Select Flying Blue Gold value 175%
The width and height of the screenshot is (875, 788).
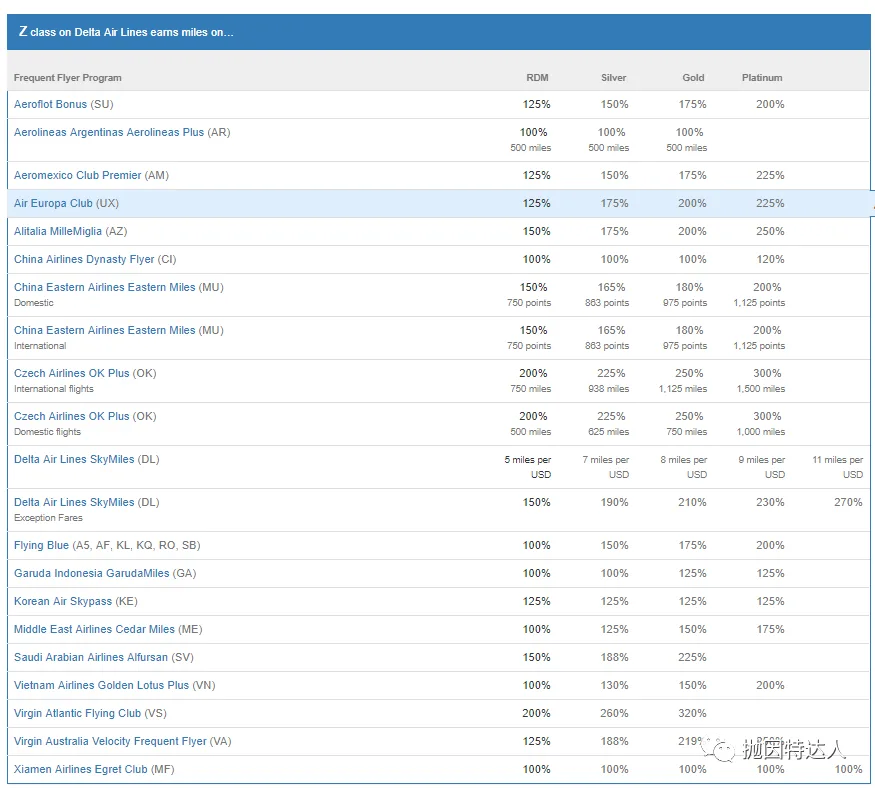pyautogui.click(x=693, y=545)
